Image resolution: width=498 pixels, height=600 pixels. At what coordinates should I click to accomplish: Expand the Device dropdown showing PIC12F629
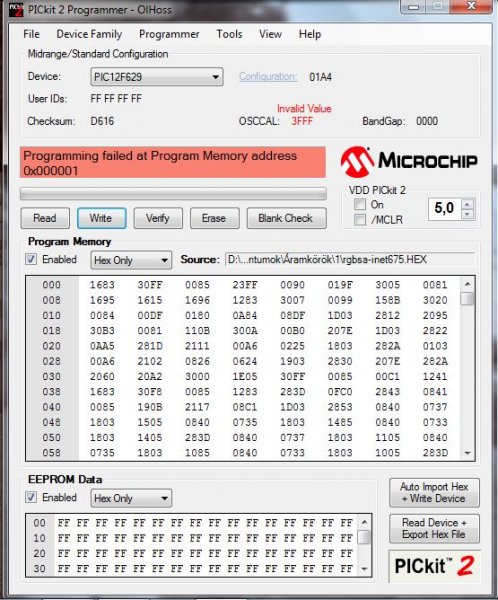point(157,77)
